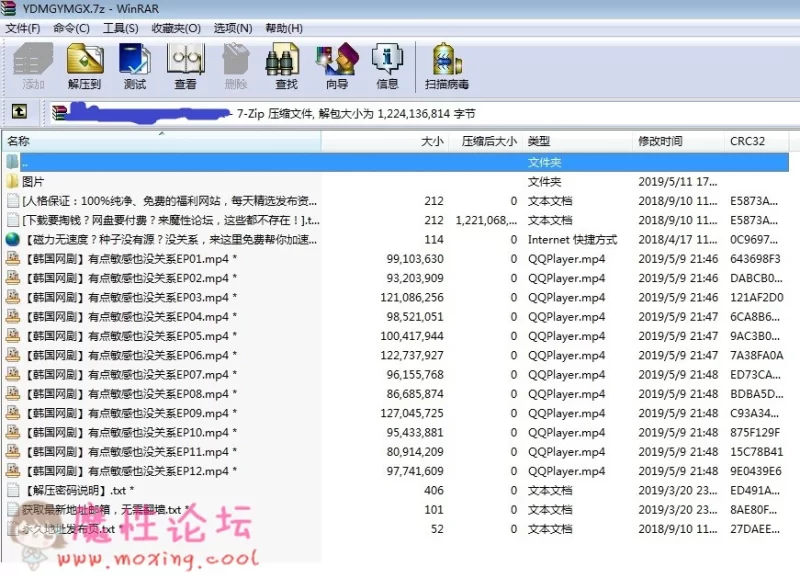Sort by the 压缩后大小 column header
Screen dimensions: 800x578
click(485, 141)
